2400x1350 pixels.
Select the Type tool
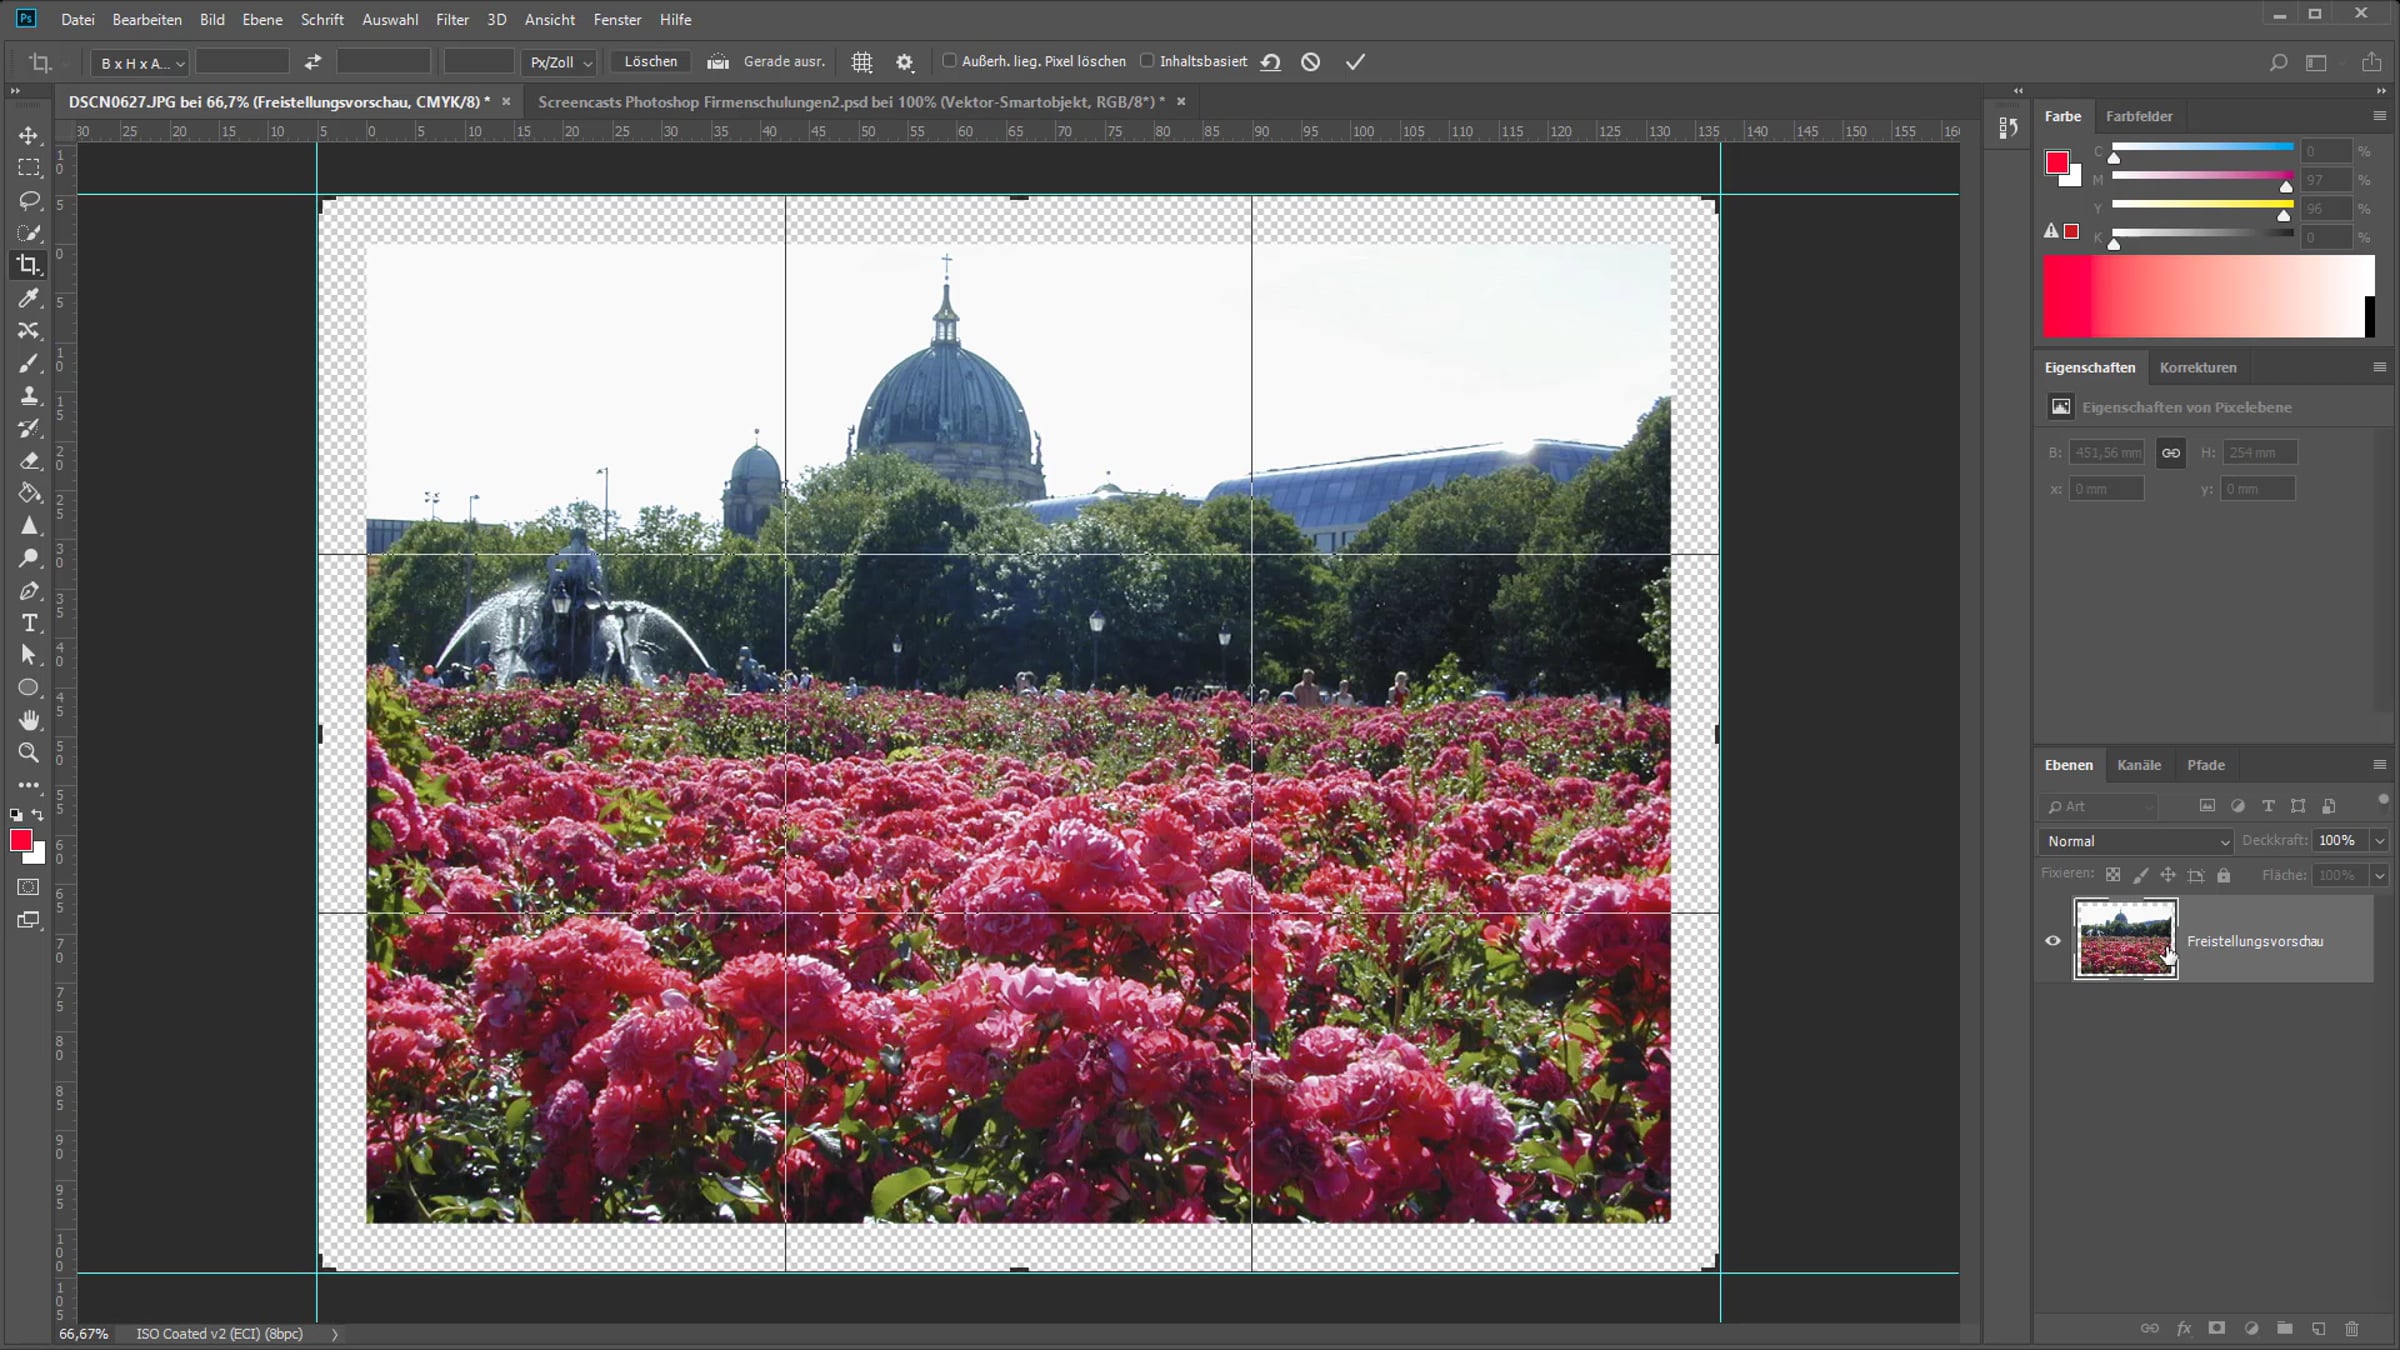coord(29,623)
